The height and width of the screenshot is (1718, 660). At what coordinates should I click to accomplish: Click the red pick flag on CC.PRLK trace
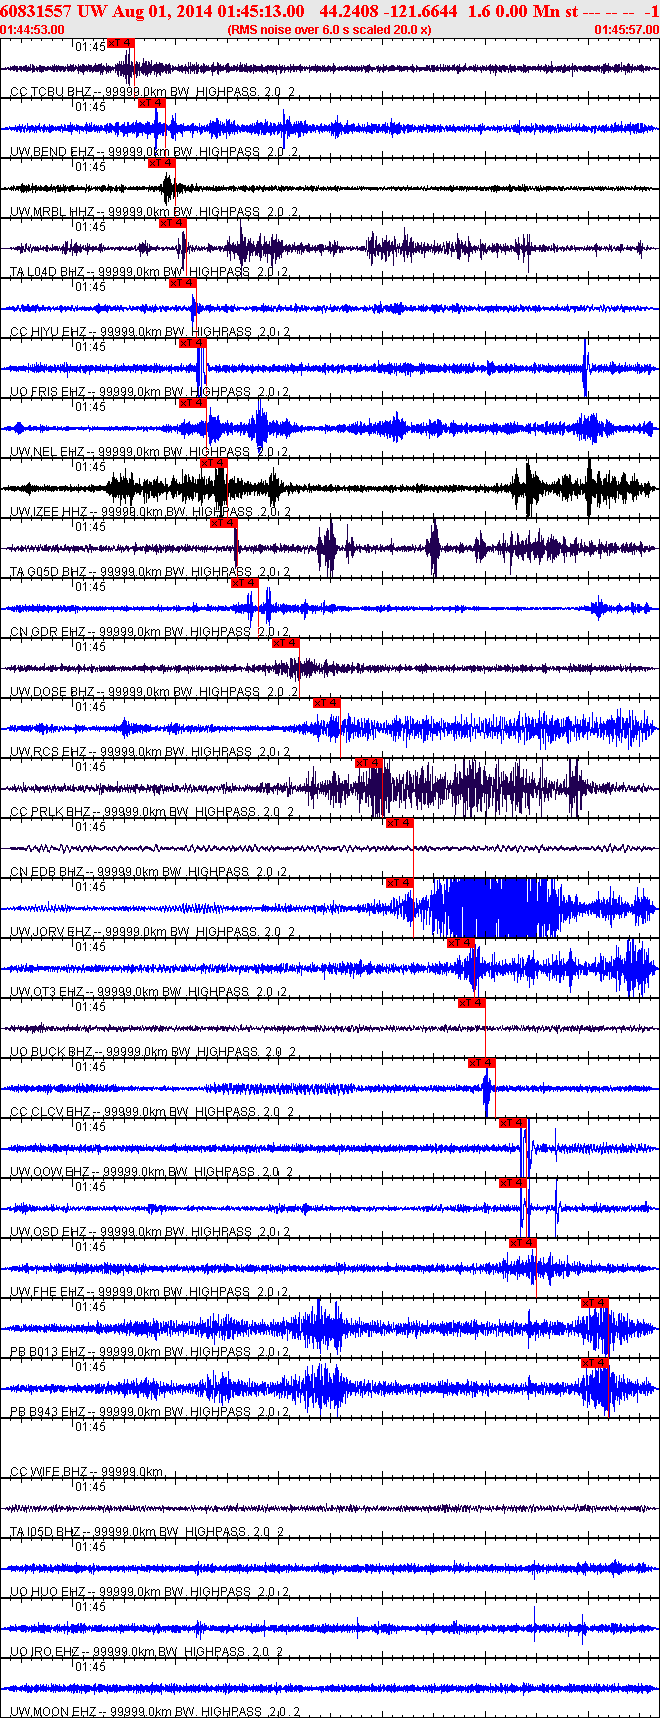coord(369,763)
